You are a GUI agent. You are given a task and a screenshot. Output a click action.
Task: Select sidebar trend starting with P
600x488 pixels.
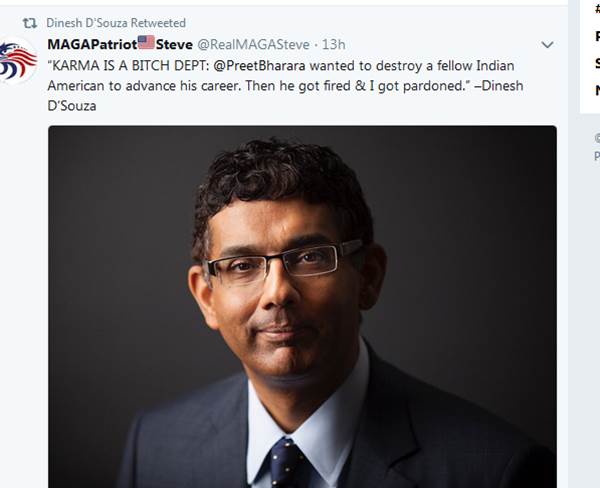(x=597, y=36)
